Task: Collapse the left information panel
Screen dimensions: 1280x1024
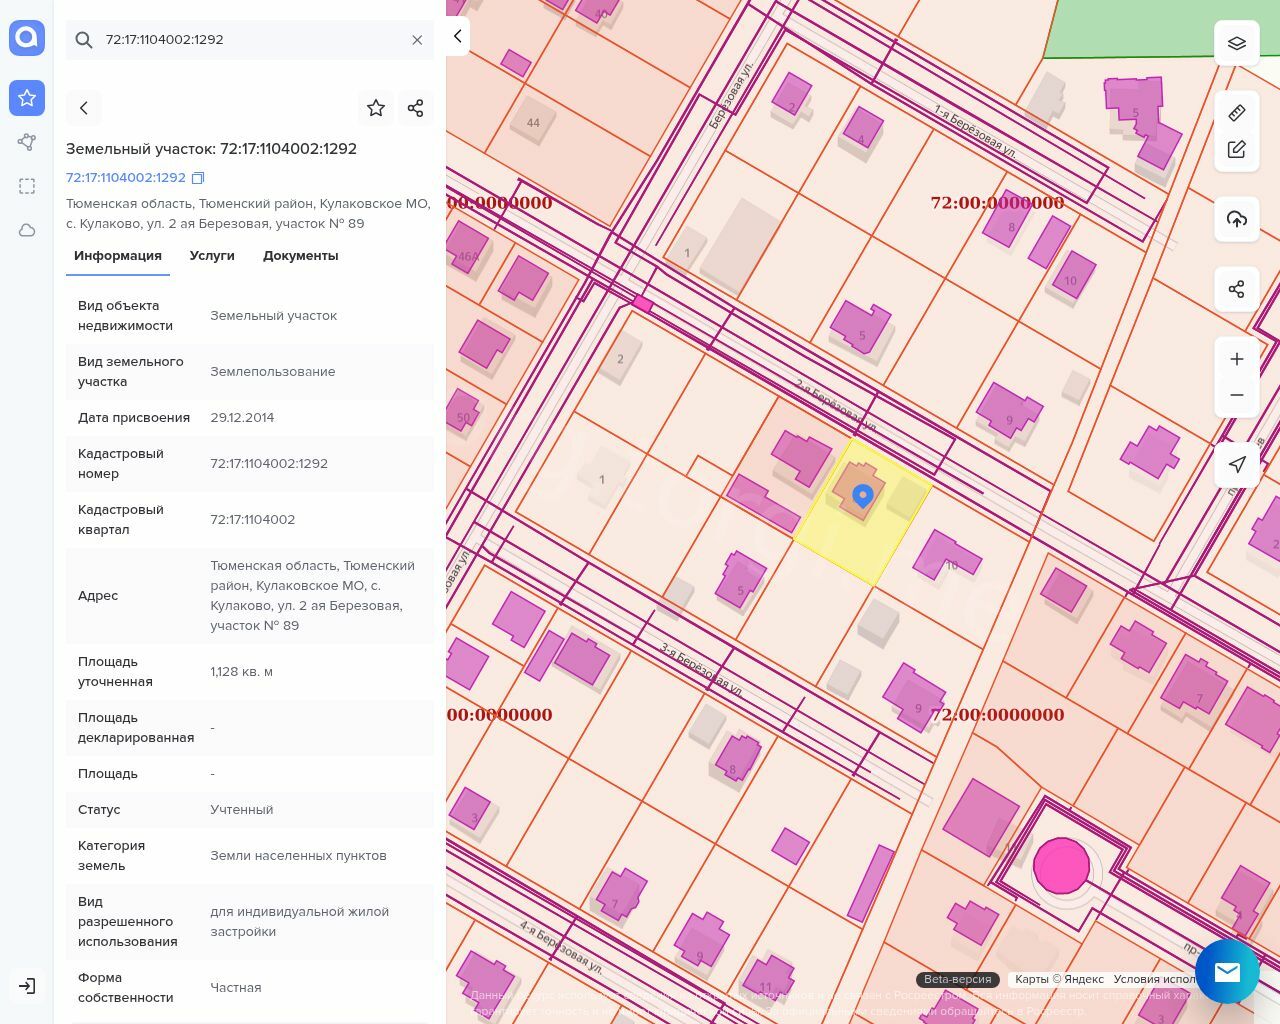Action: (x=457, y=36)
